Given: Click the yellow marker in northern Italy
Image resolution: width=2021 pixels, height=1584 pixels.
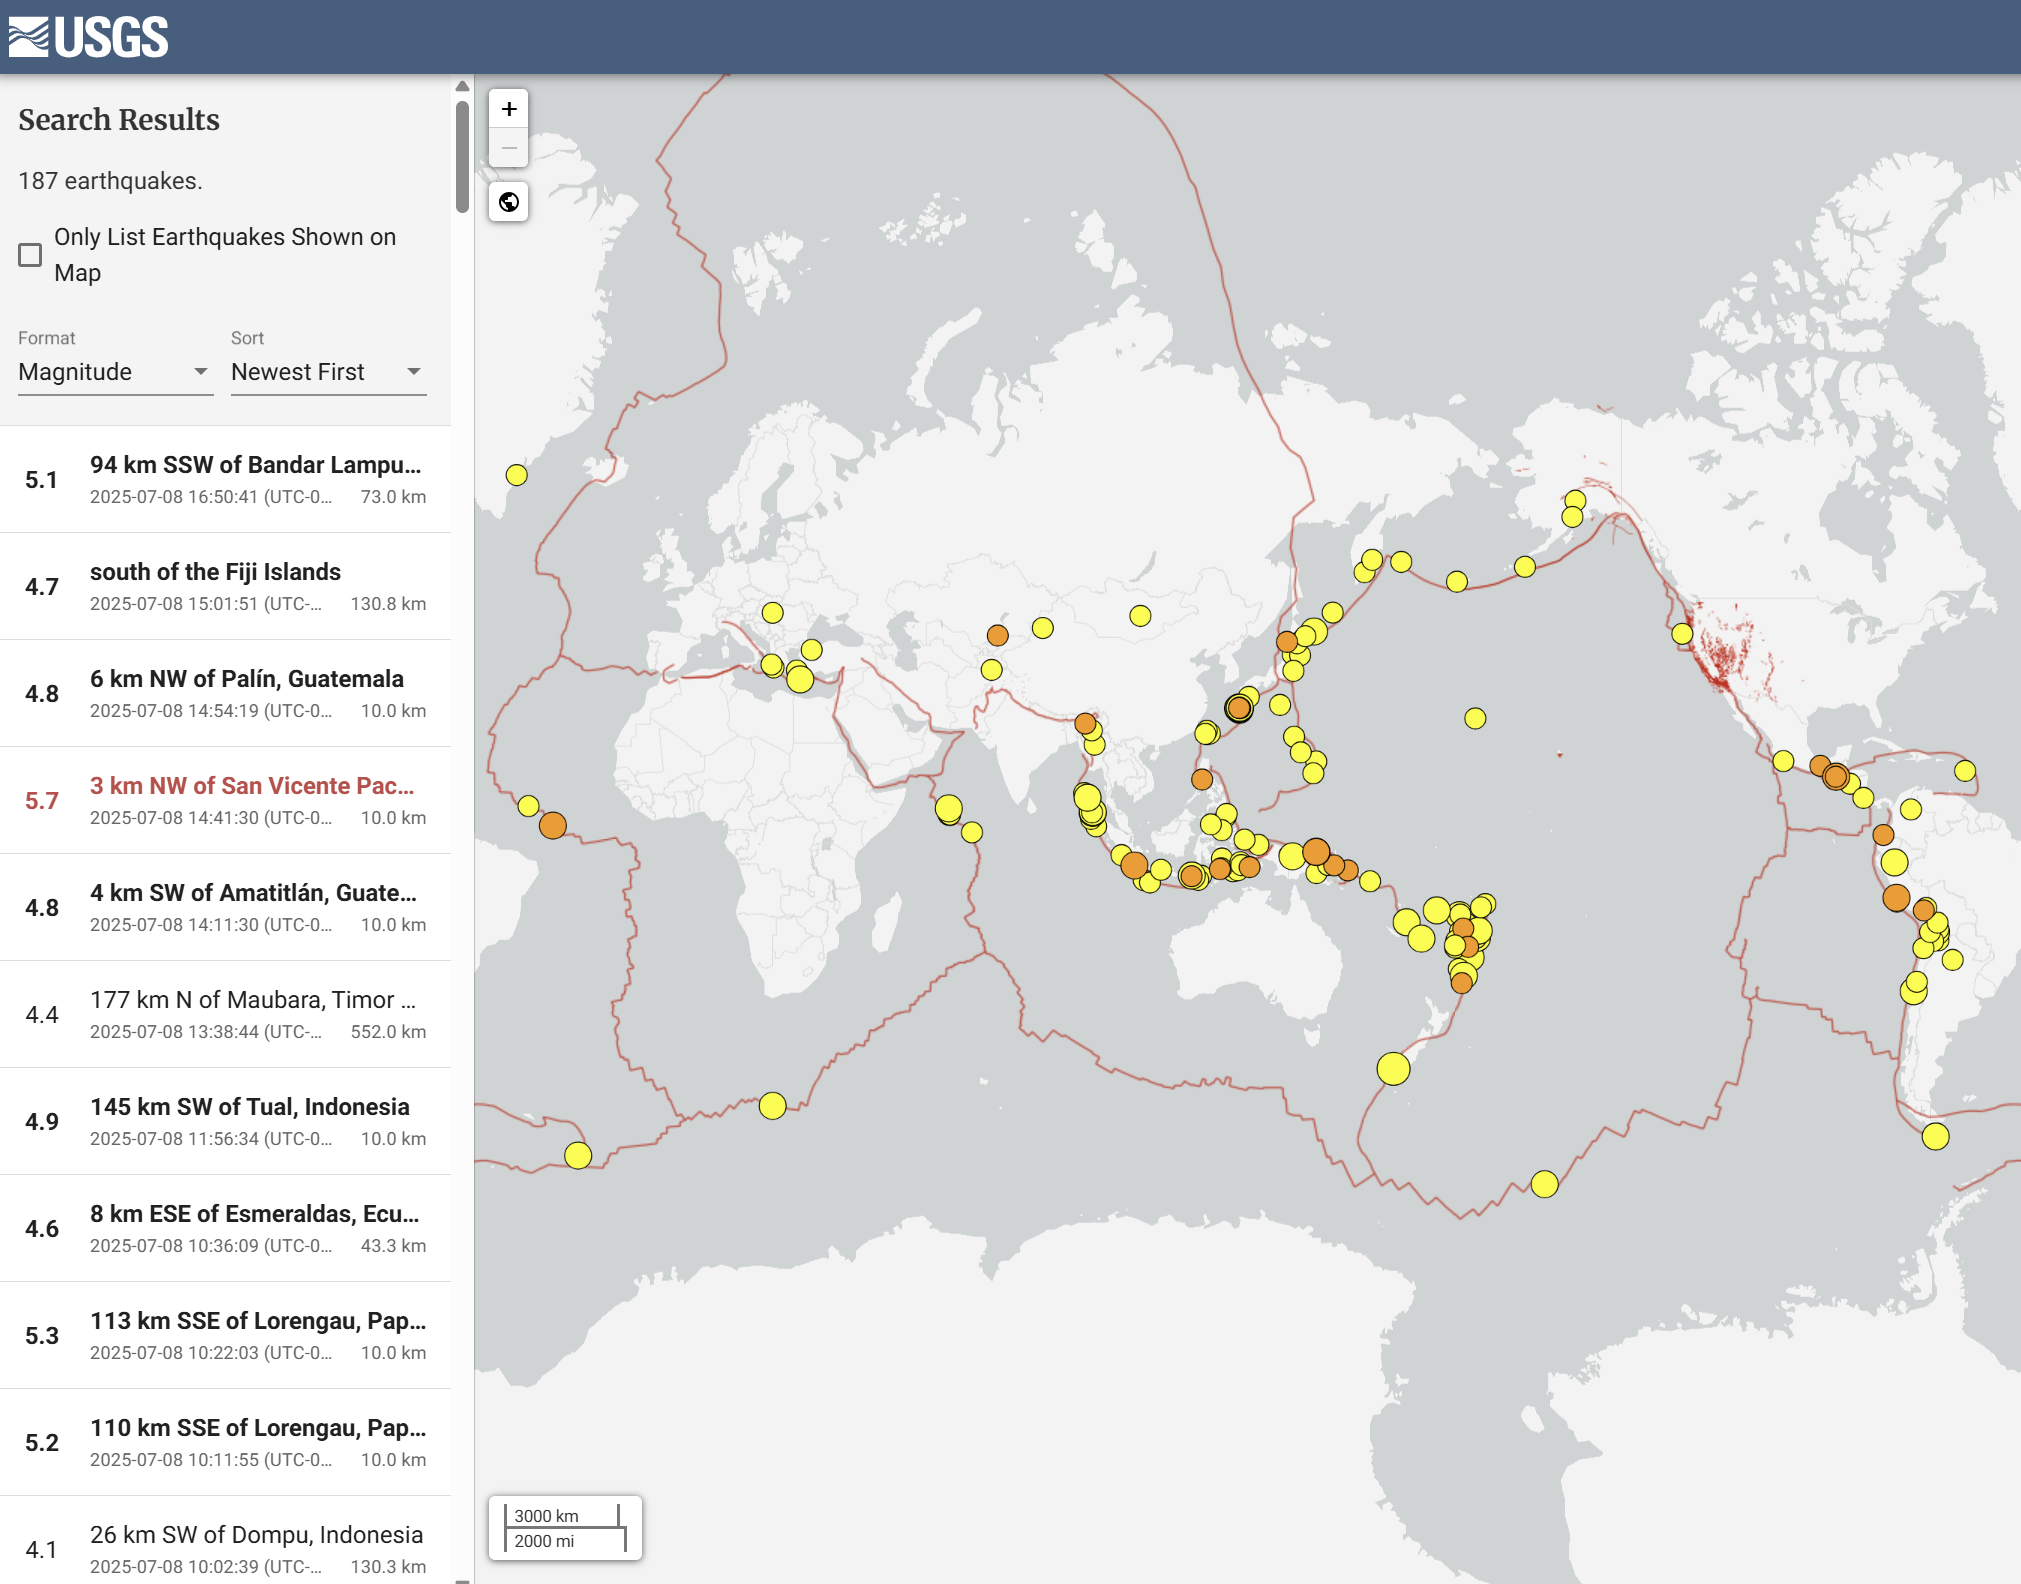Looking at the screenshot, I should point(773,613).
